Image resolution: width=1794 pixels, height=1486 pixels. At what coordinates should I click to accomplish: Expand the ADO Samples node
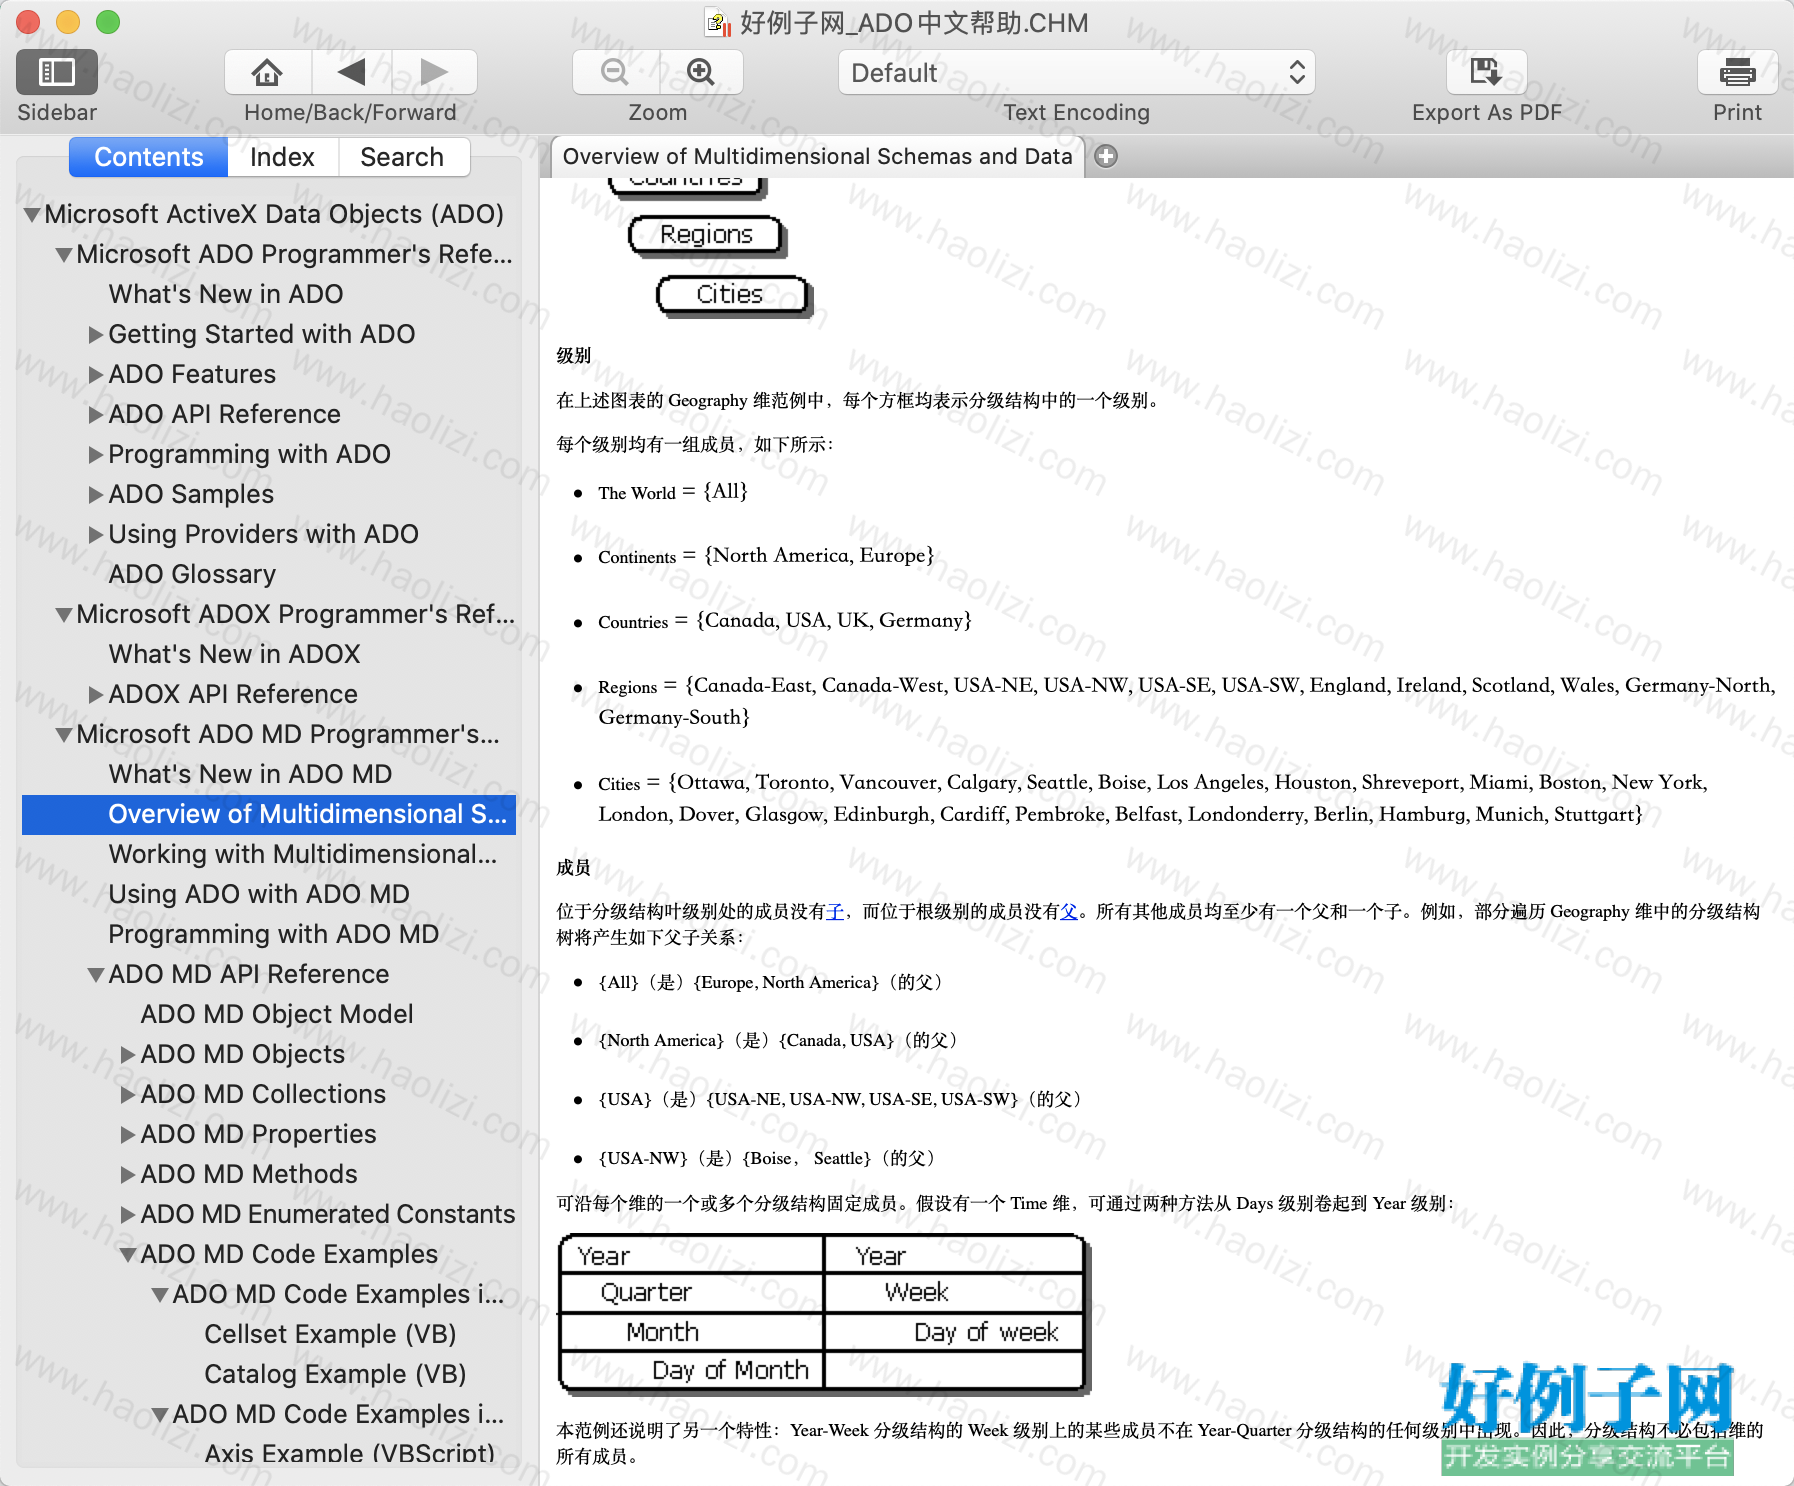(96, 494)
